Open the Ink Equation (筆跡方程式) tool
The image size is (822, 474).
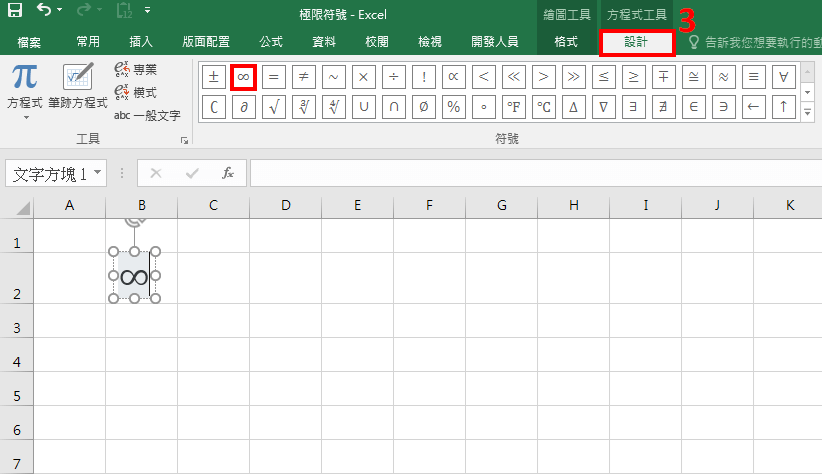77,86
